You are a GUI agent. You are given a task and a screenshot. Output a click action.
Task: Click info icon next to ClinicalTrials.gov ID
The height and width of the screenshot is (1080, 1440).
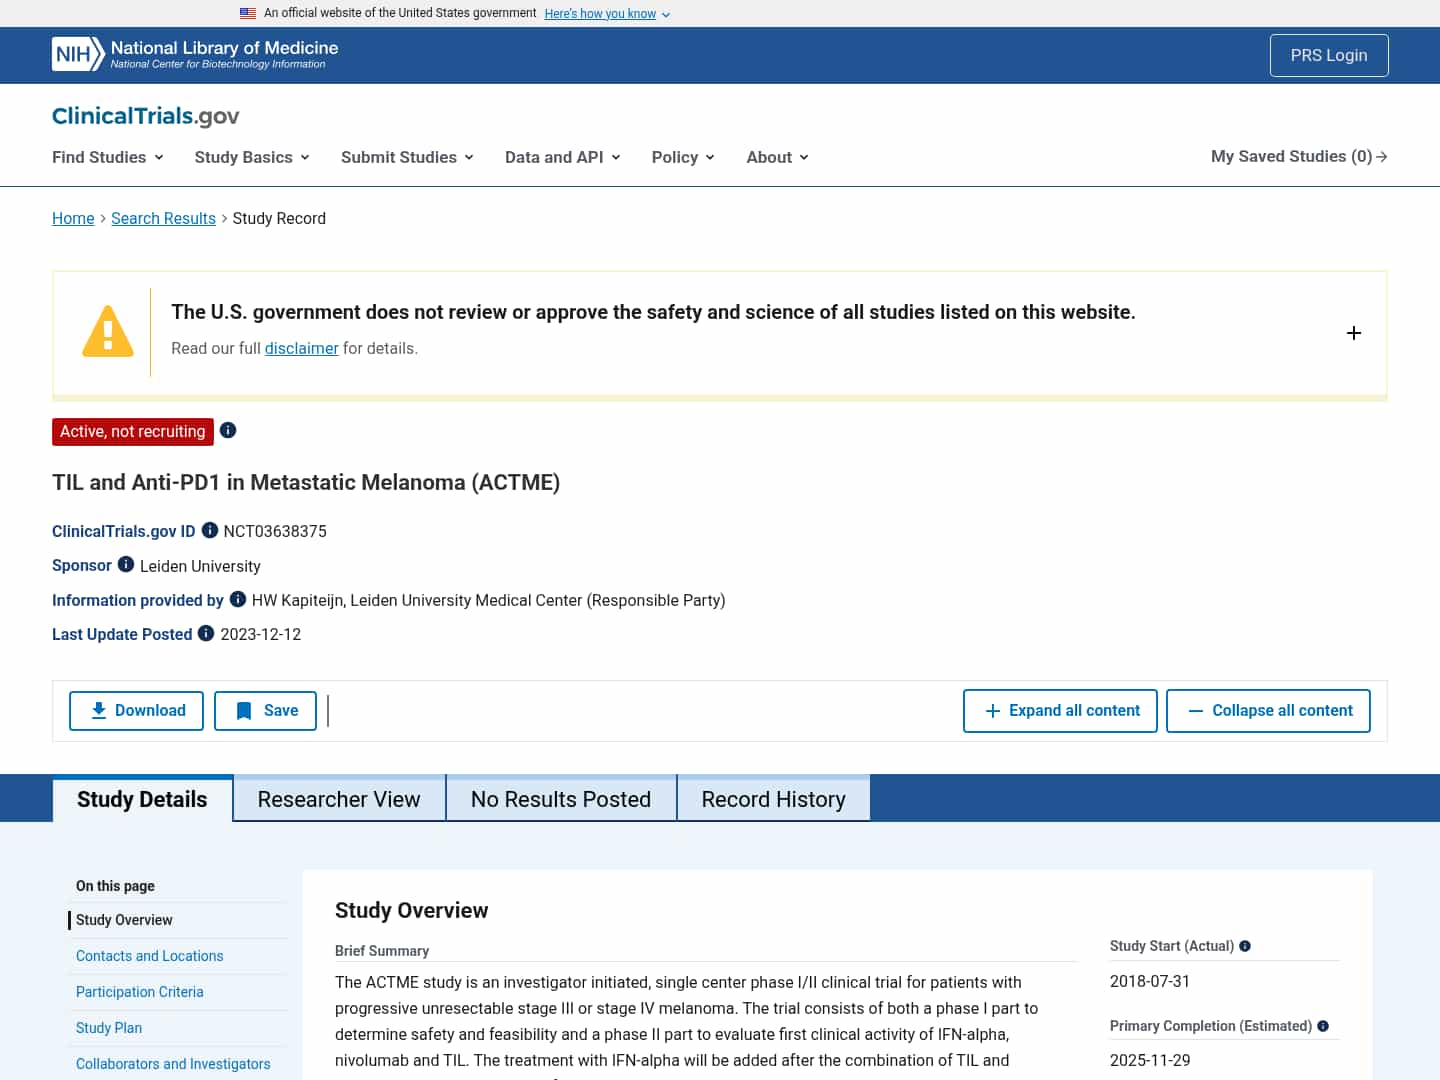pos(210,530)
